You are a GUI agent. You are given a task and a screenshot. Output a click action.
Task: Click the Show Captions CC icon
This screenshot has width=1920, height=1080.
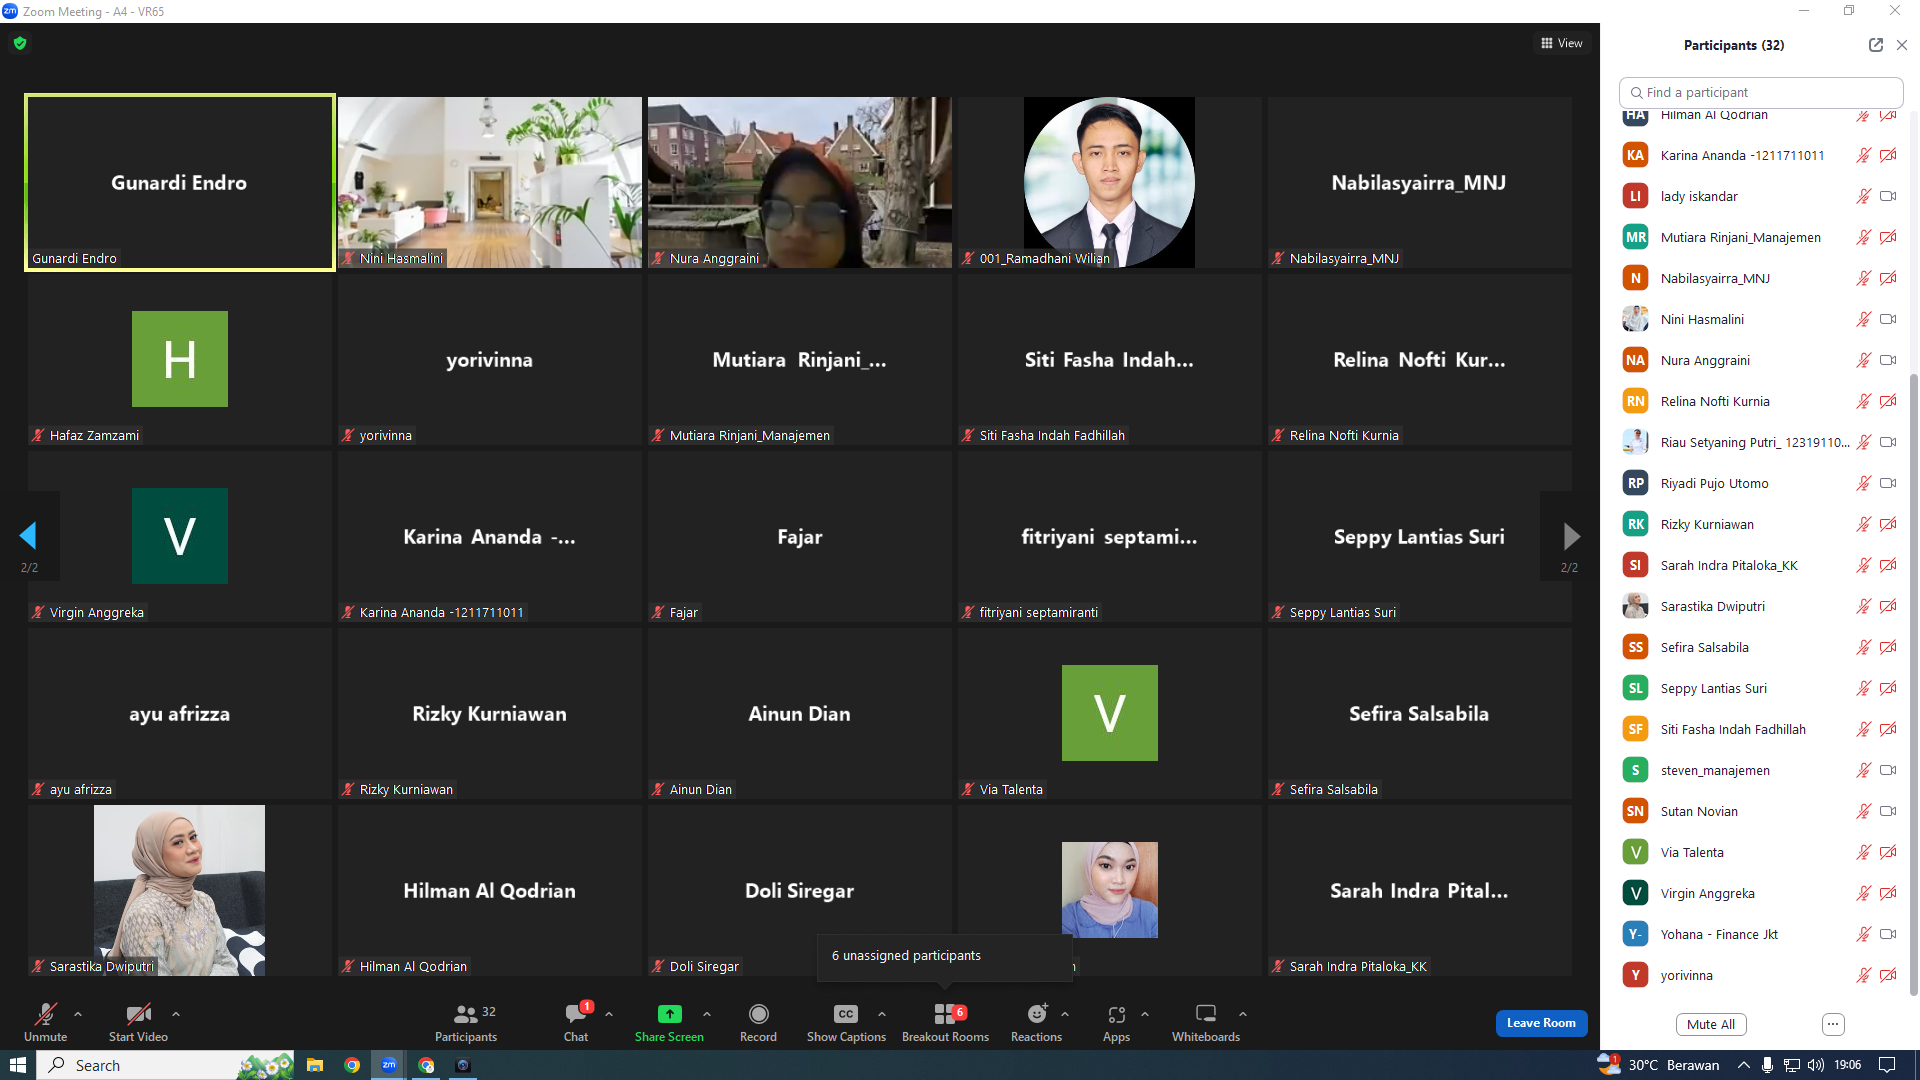(846, 1014)
